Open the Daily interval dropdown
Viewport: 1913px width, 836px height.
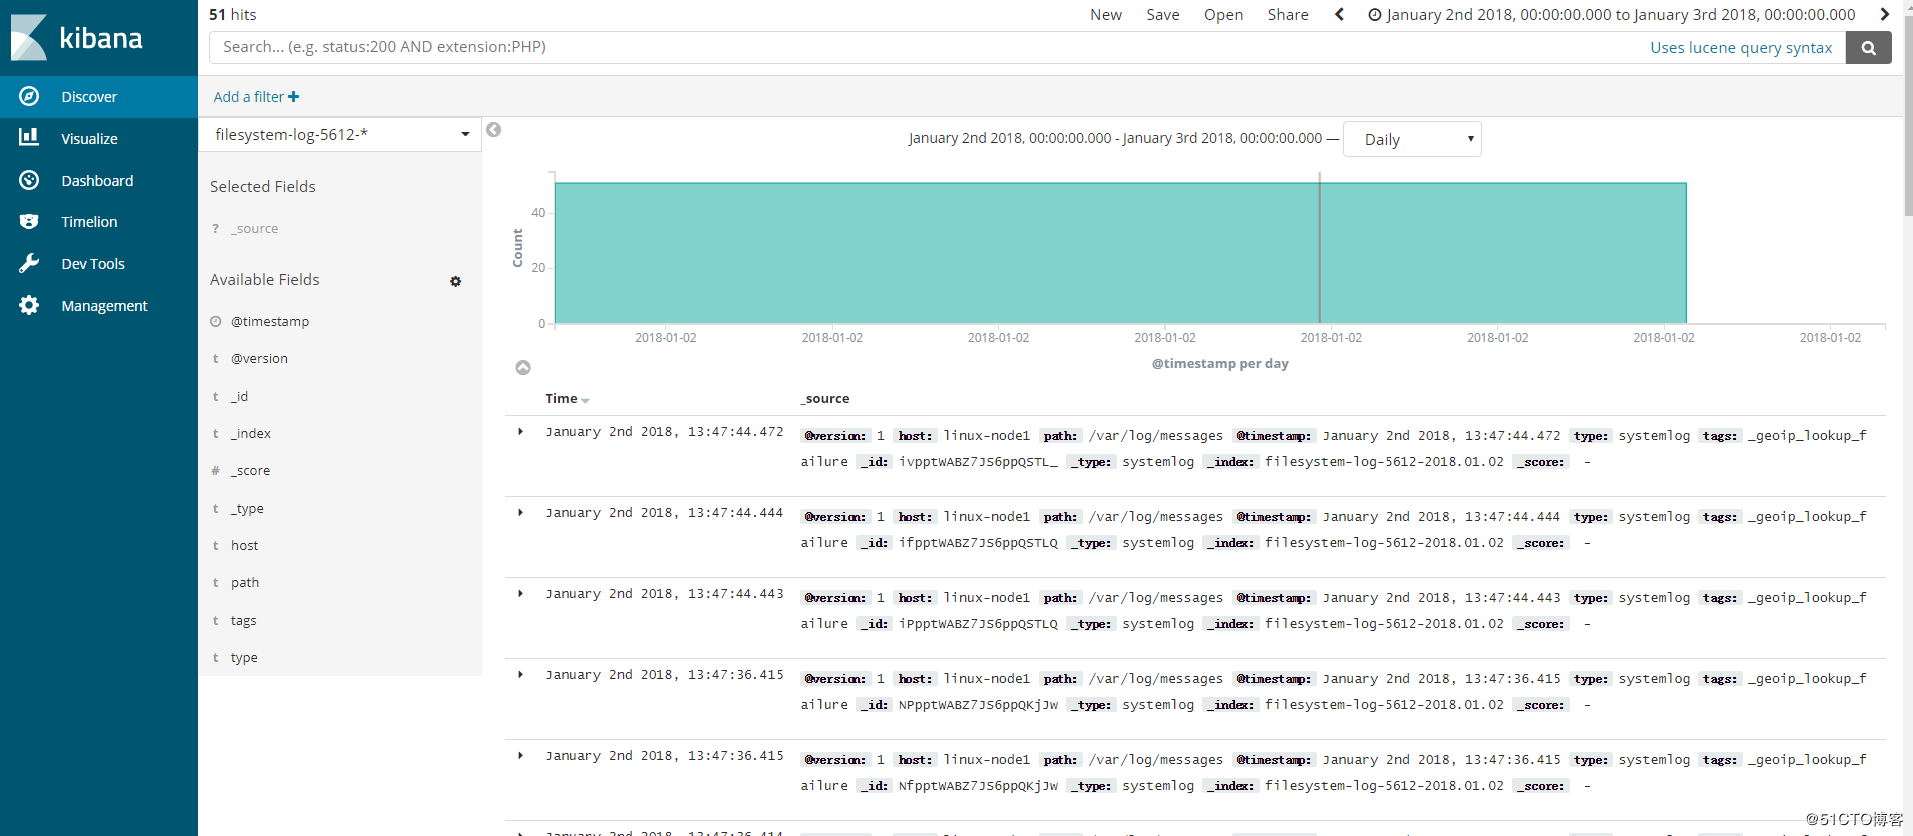pyautogui.click(x=1412, y=139)
